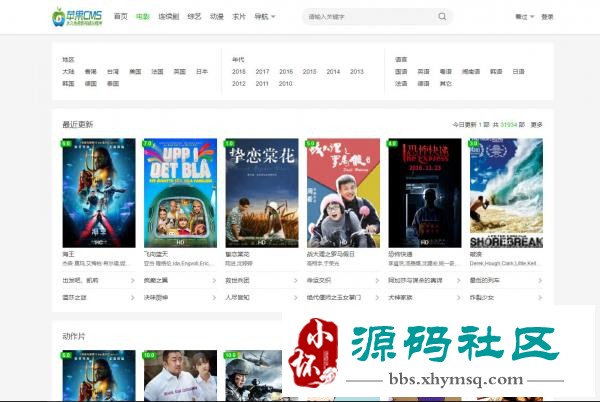Filter by year 2017
Viewport: 600px width, 402px height.
point(262,72)
